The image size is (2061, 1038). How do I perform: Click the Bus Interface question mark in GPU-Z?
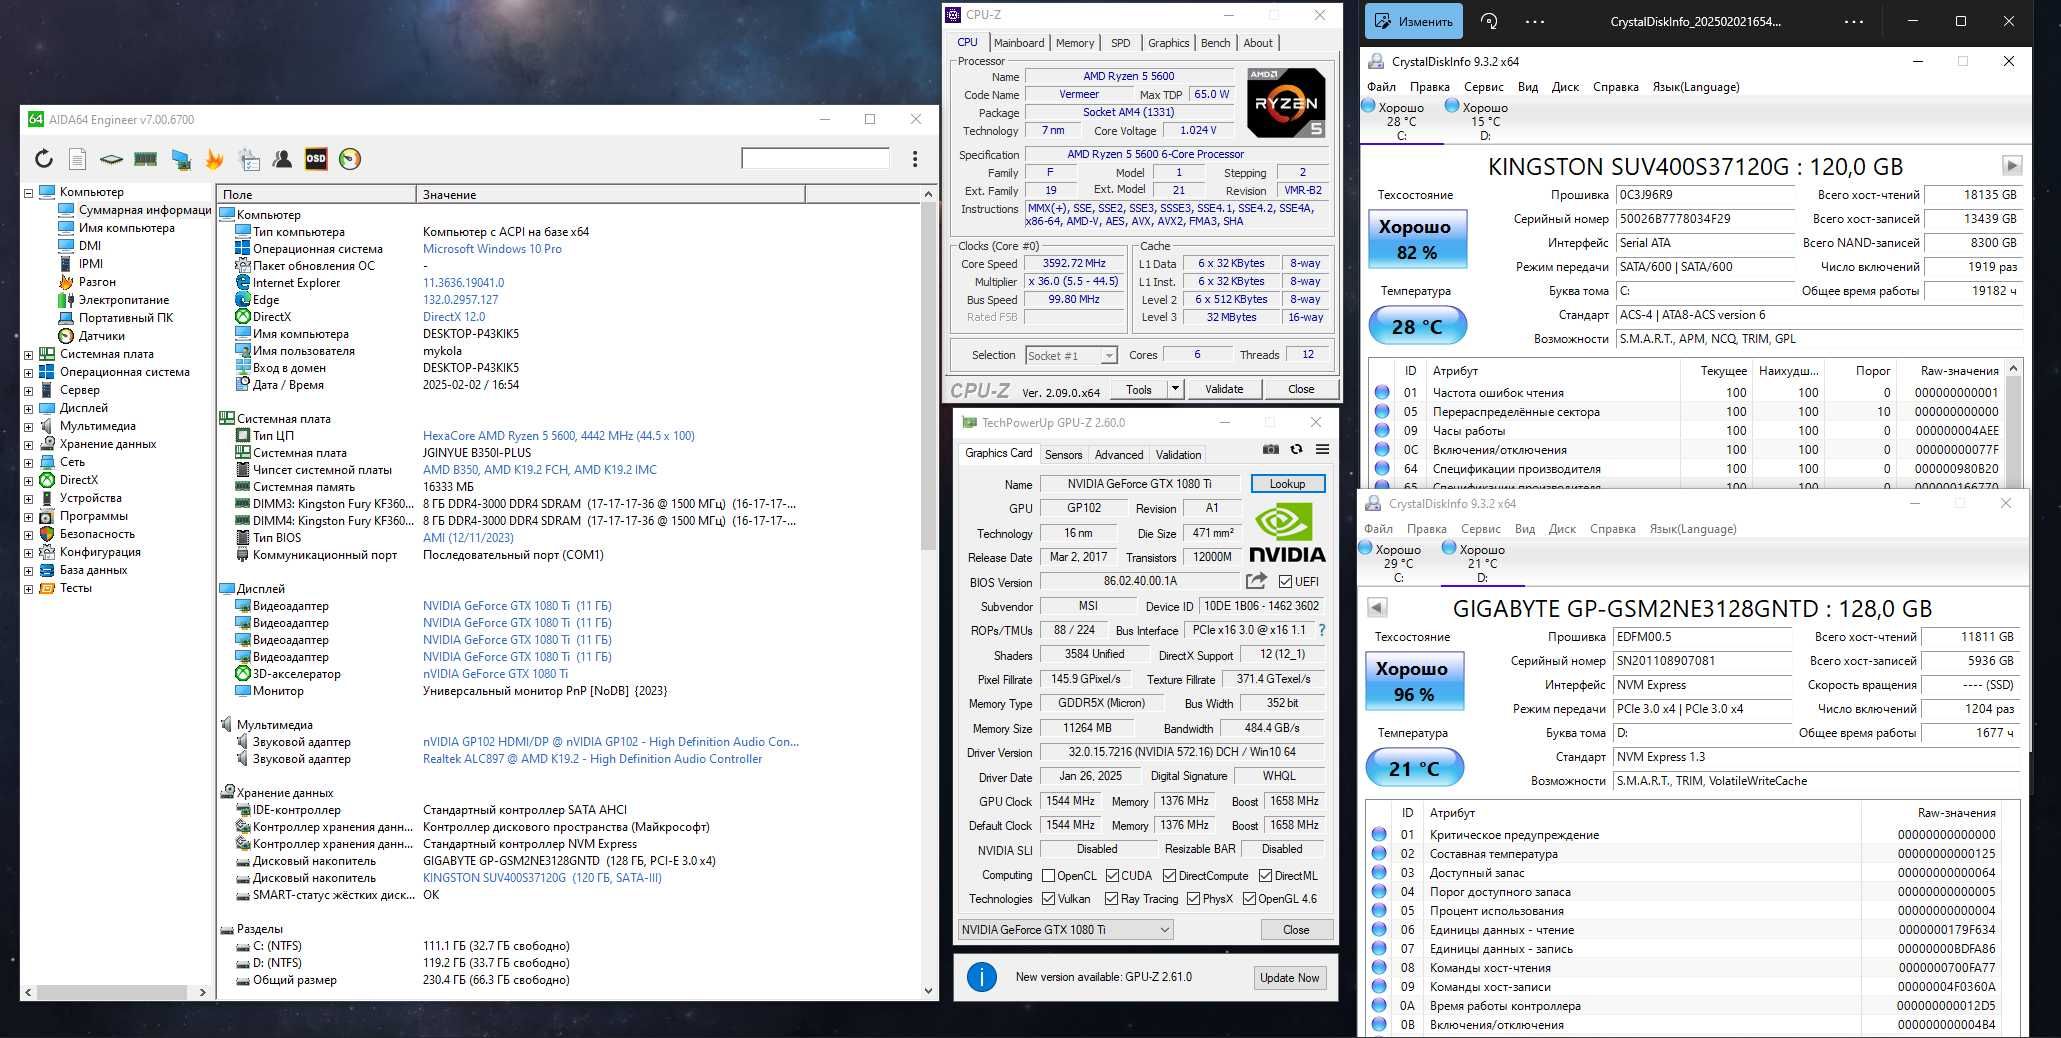click(1322, 630)
